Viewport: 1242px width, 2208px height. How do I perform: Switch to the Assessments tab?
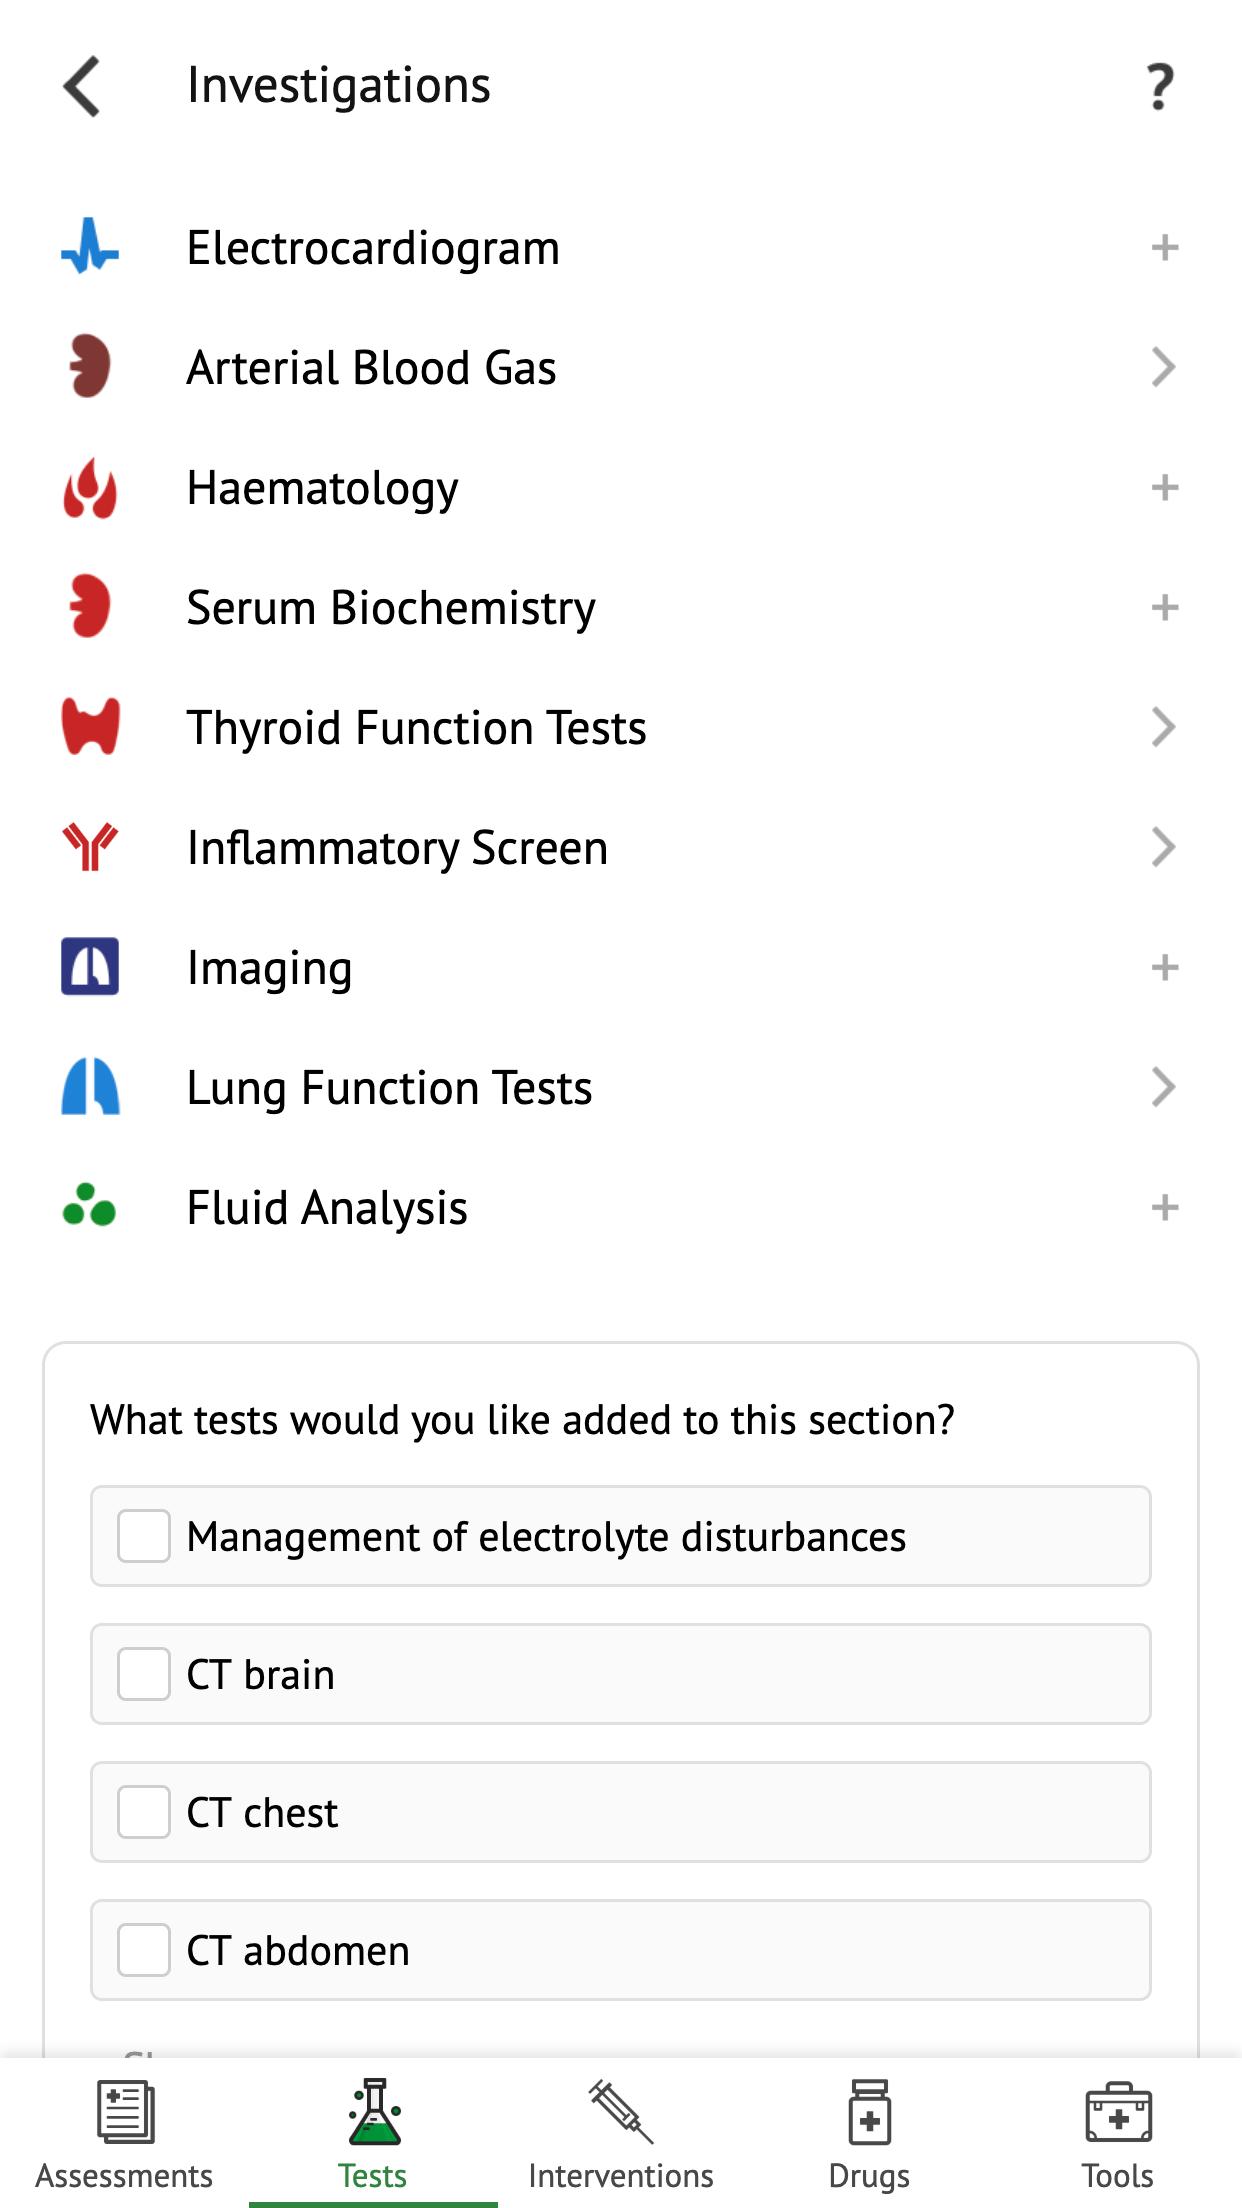pyautogui.click(x=124, y=2133)
